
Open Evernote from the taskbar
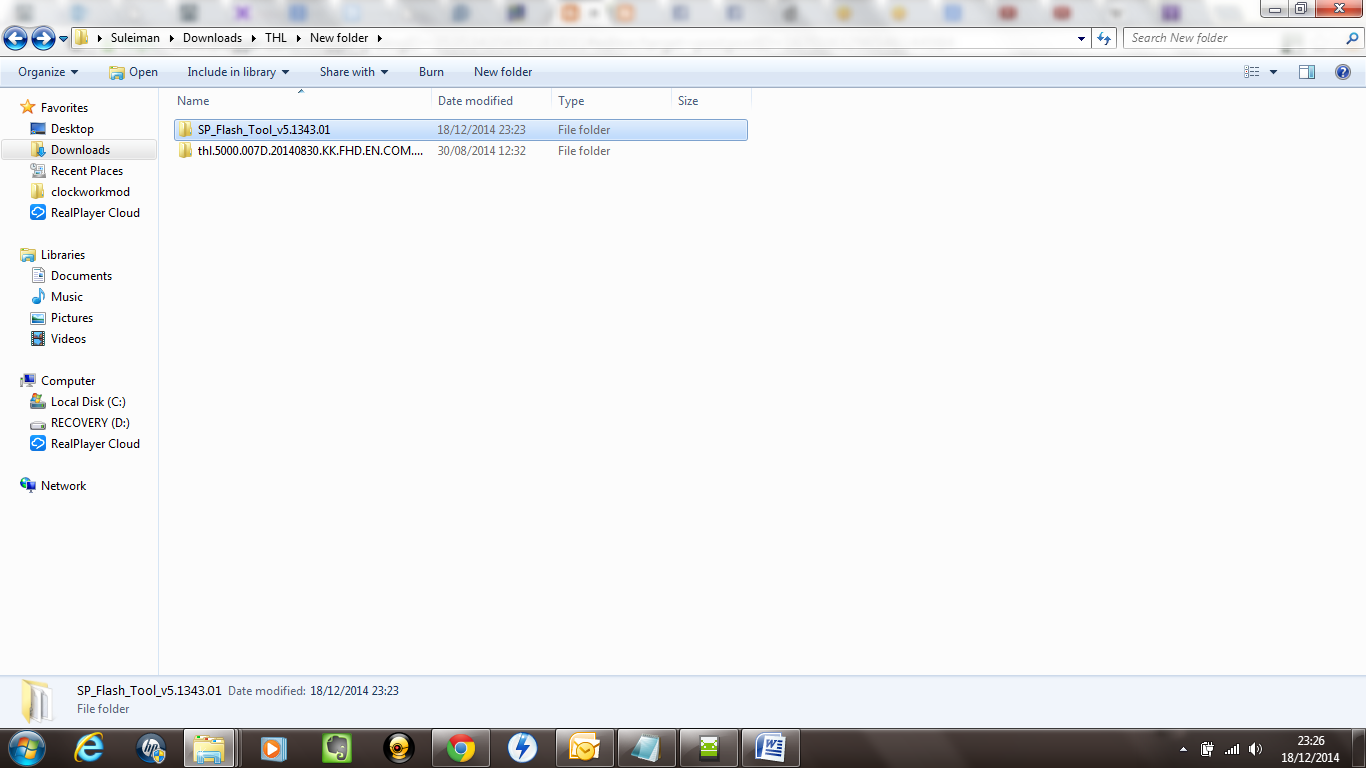337,748
